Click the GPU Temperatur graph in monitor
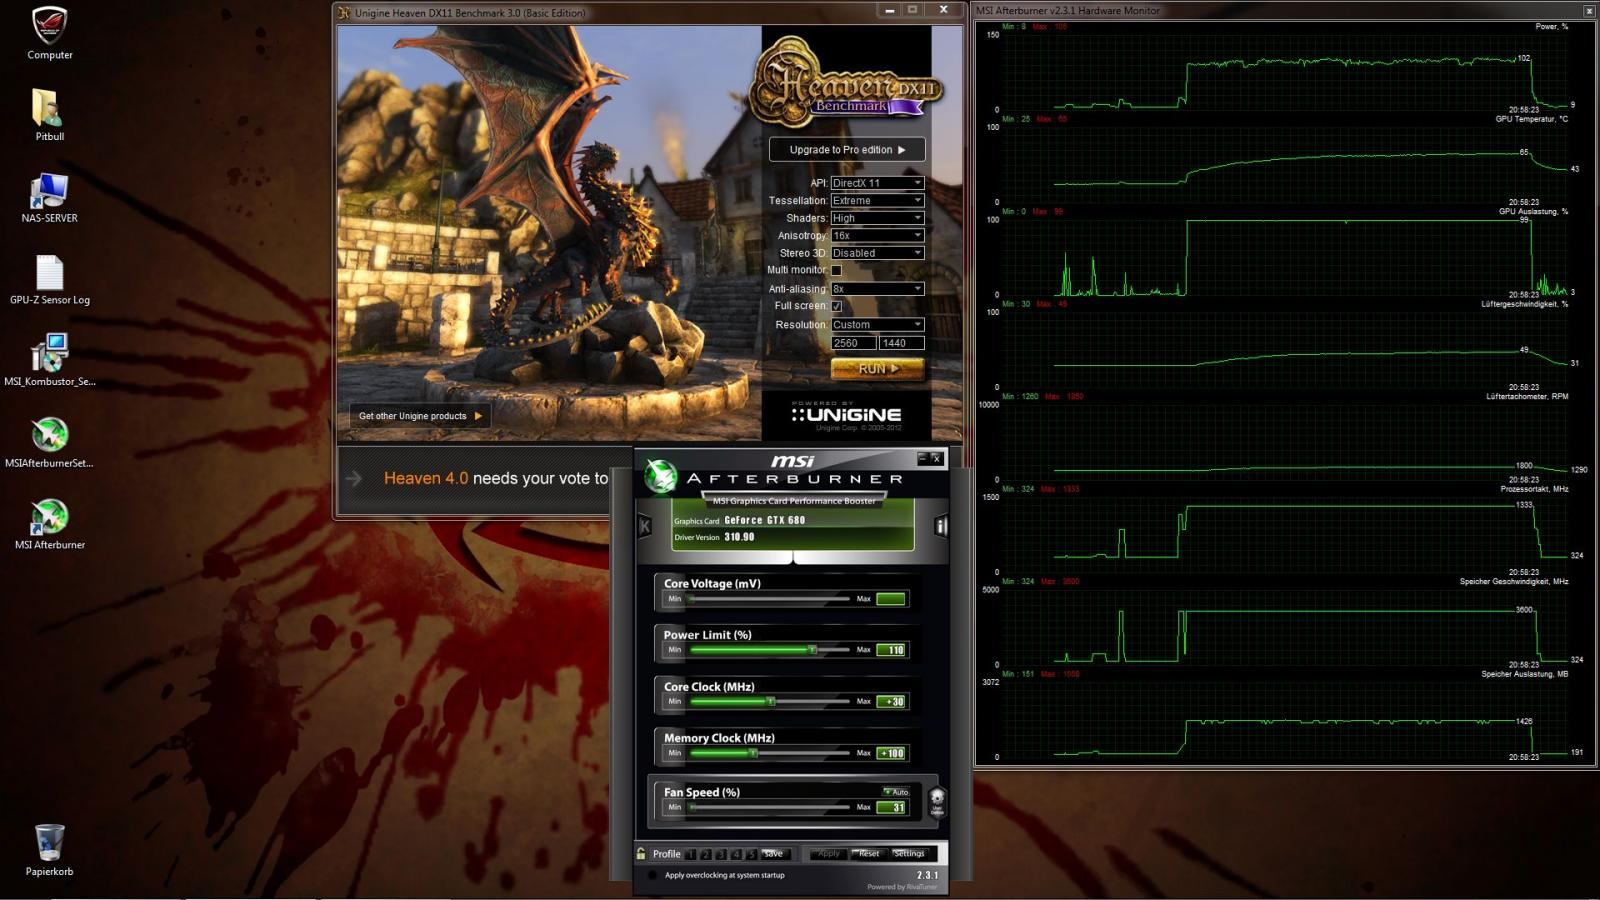Viewport: 1600px width, 900px height. [1286, 164]
